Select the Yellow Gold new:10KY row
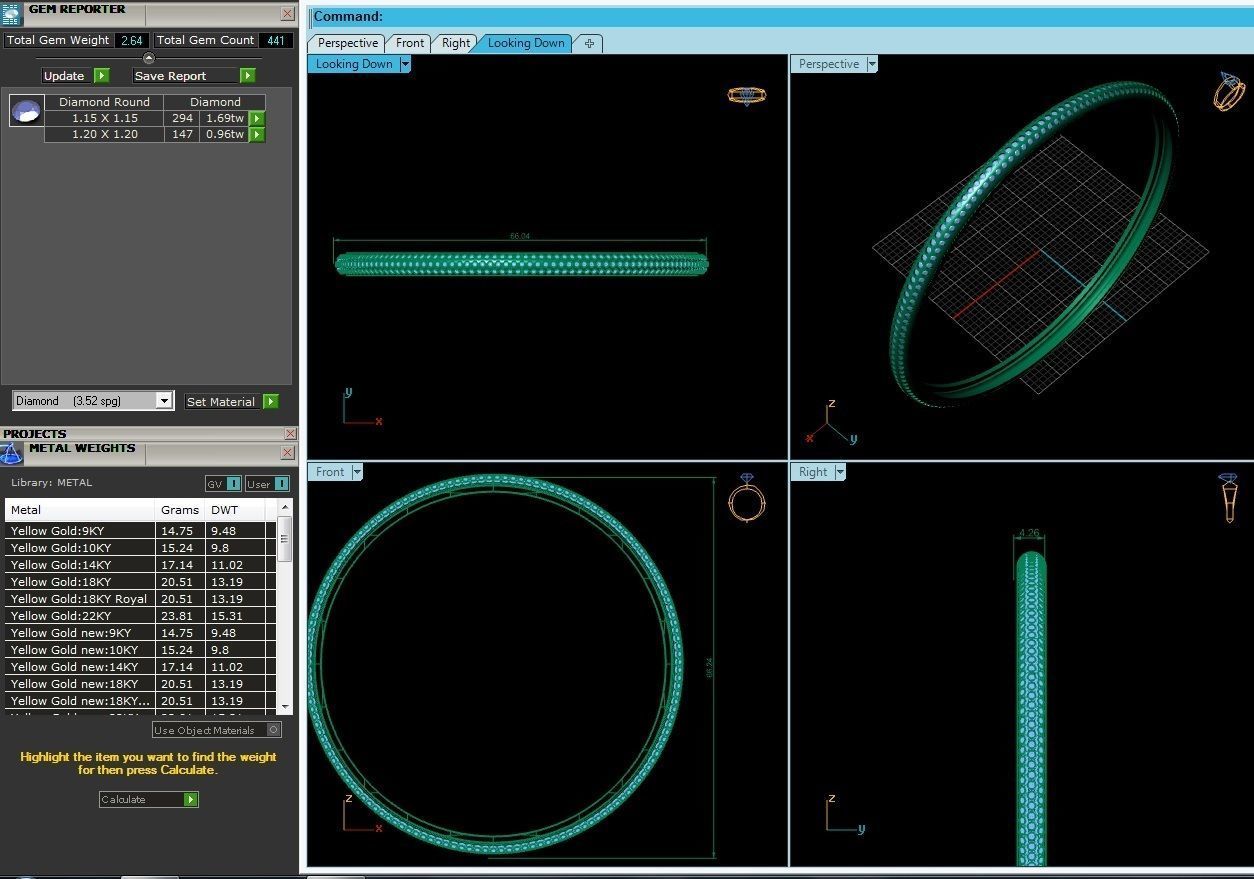This screenshot has height=879, width=1254. (x=140, y=650)
